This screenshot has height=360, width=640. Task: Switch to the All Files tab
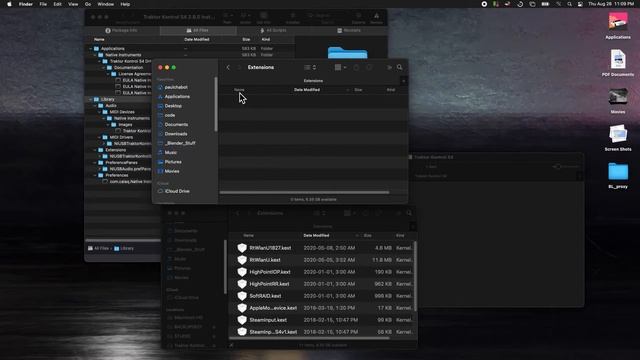(198, 31)
